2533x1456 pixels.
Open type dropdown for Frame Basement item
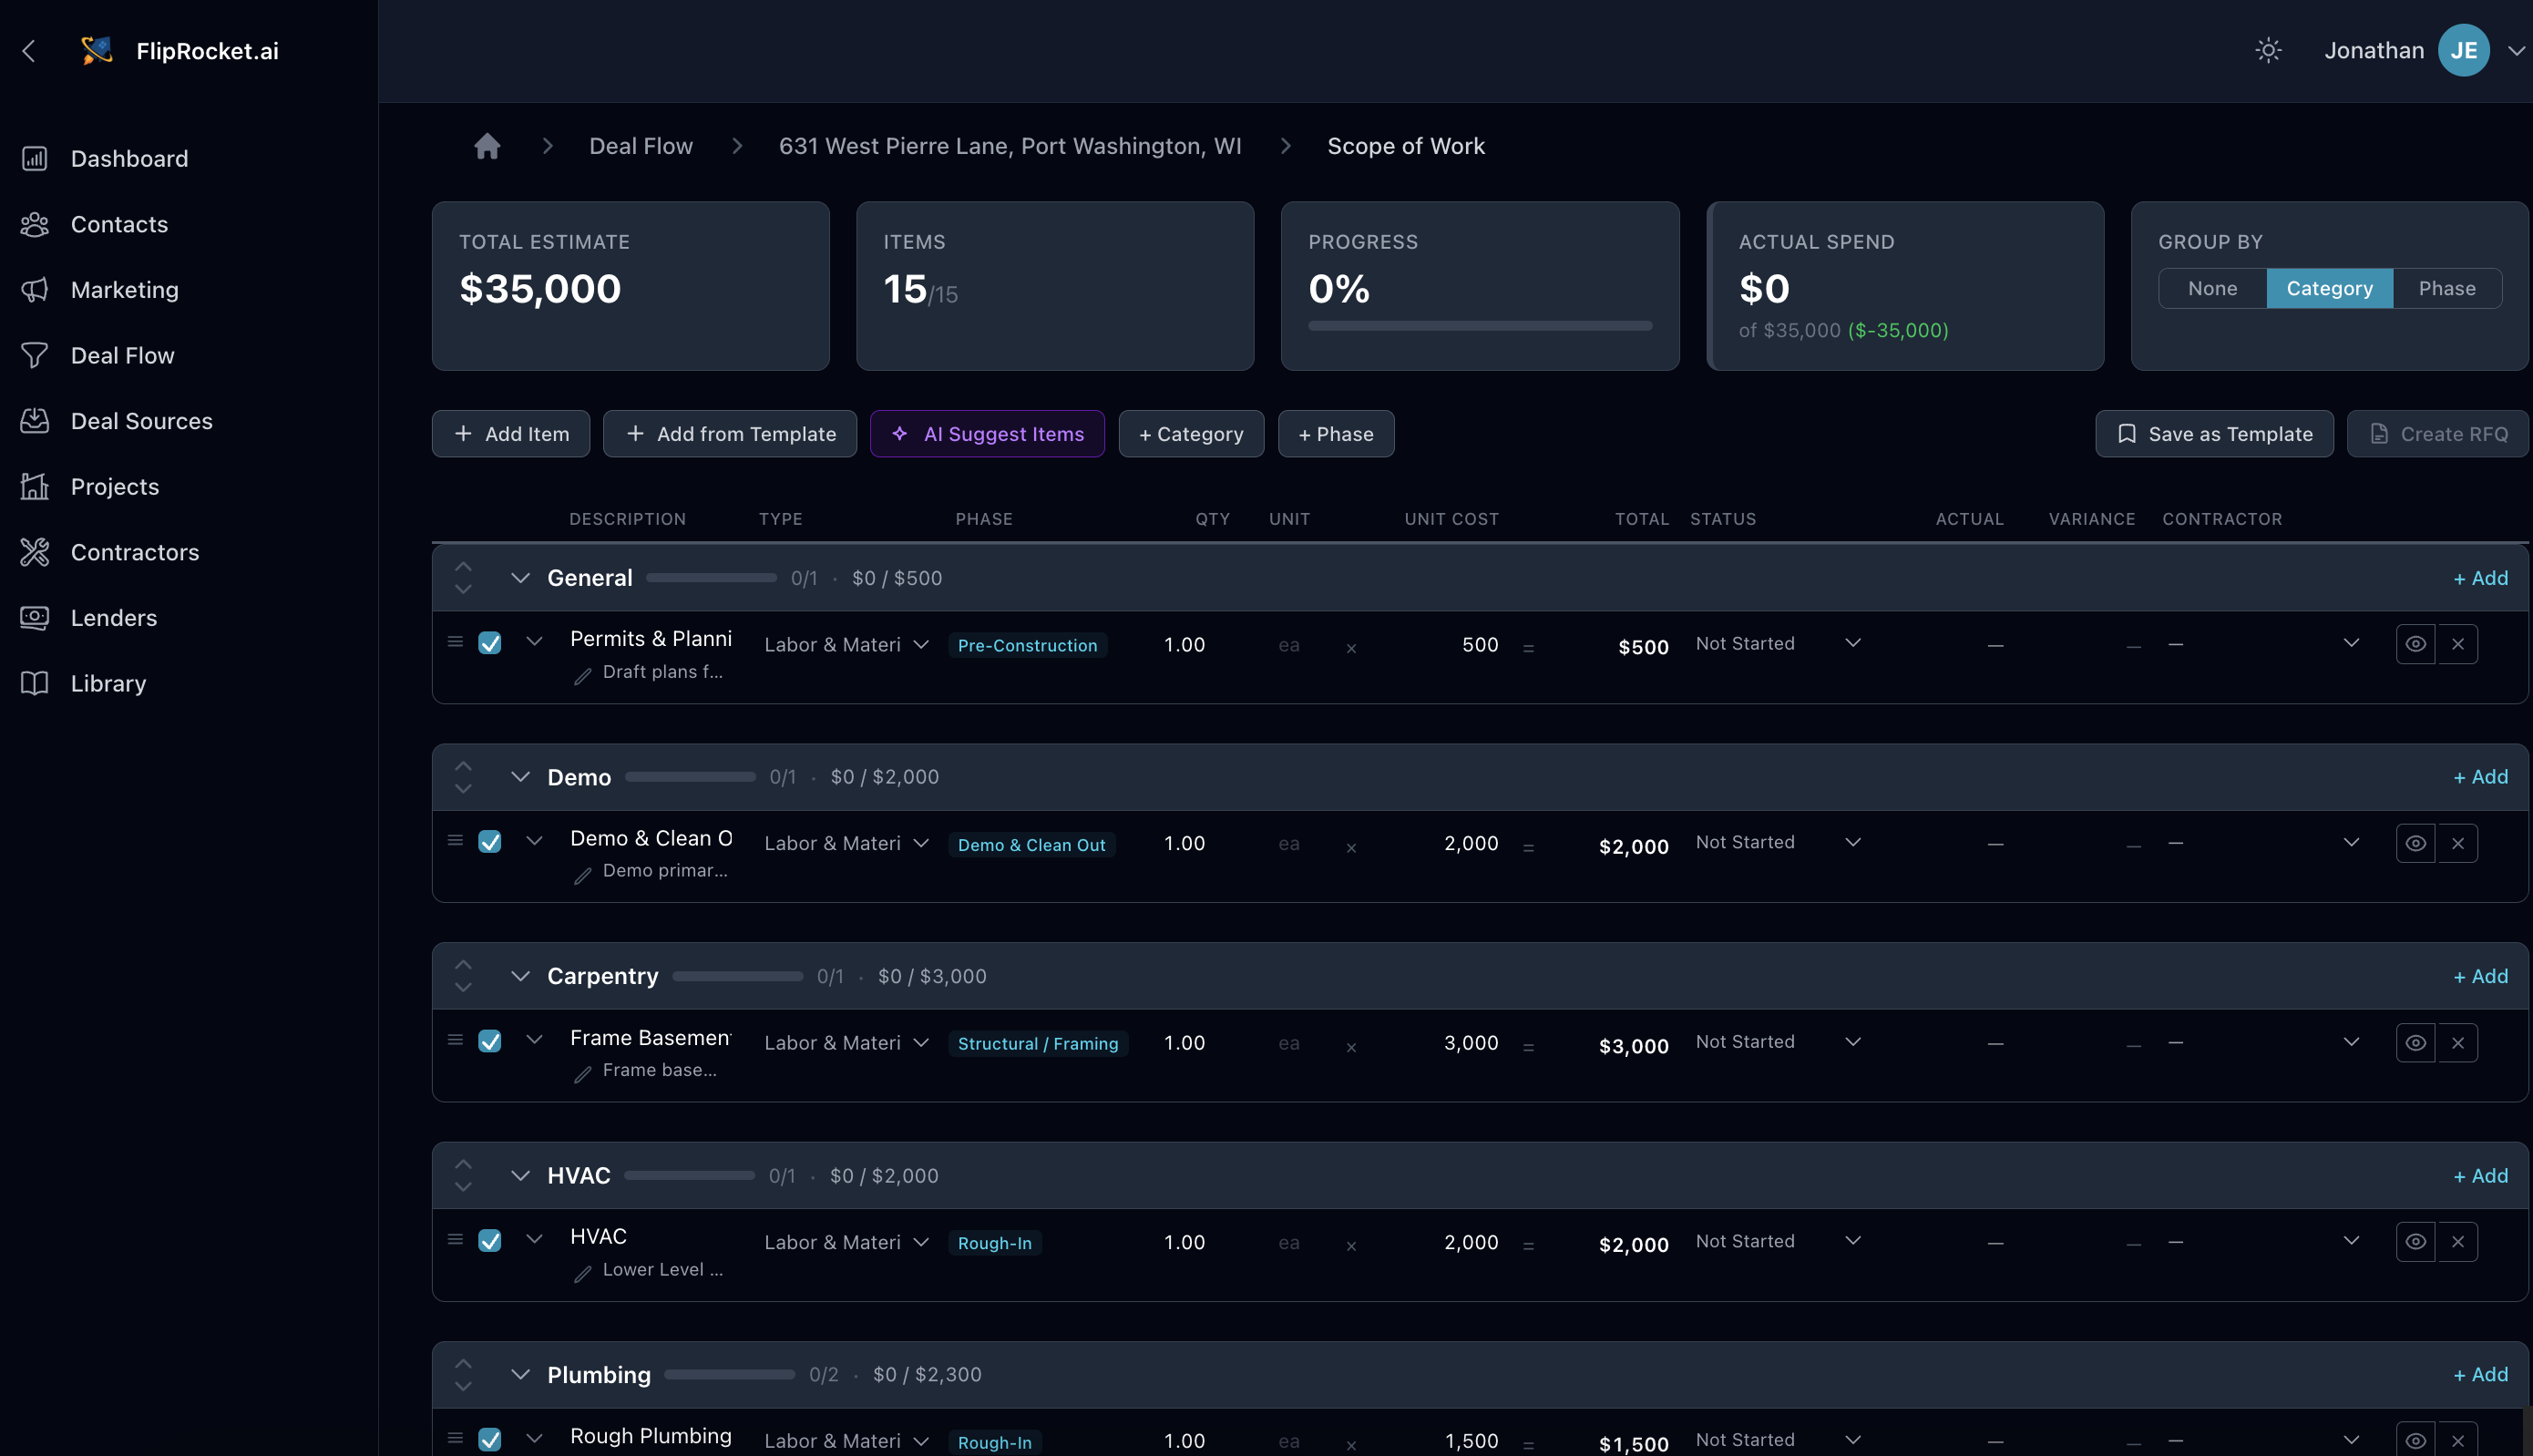click(x=921, y=1043)
